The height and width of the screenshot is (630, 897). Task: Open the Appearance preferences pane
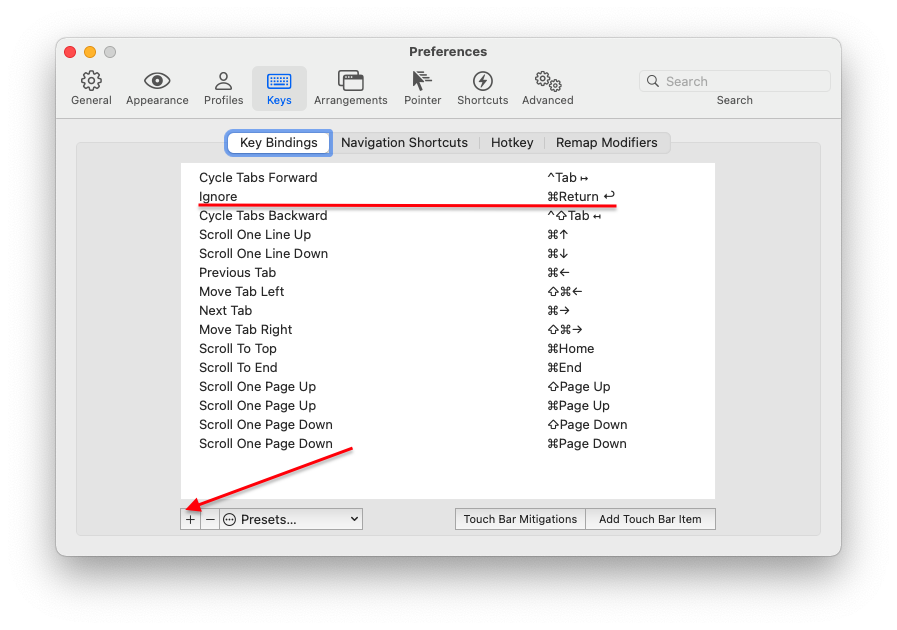click(157, 88)
